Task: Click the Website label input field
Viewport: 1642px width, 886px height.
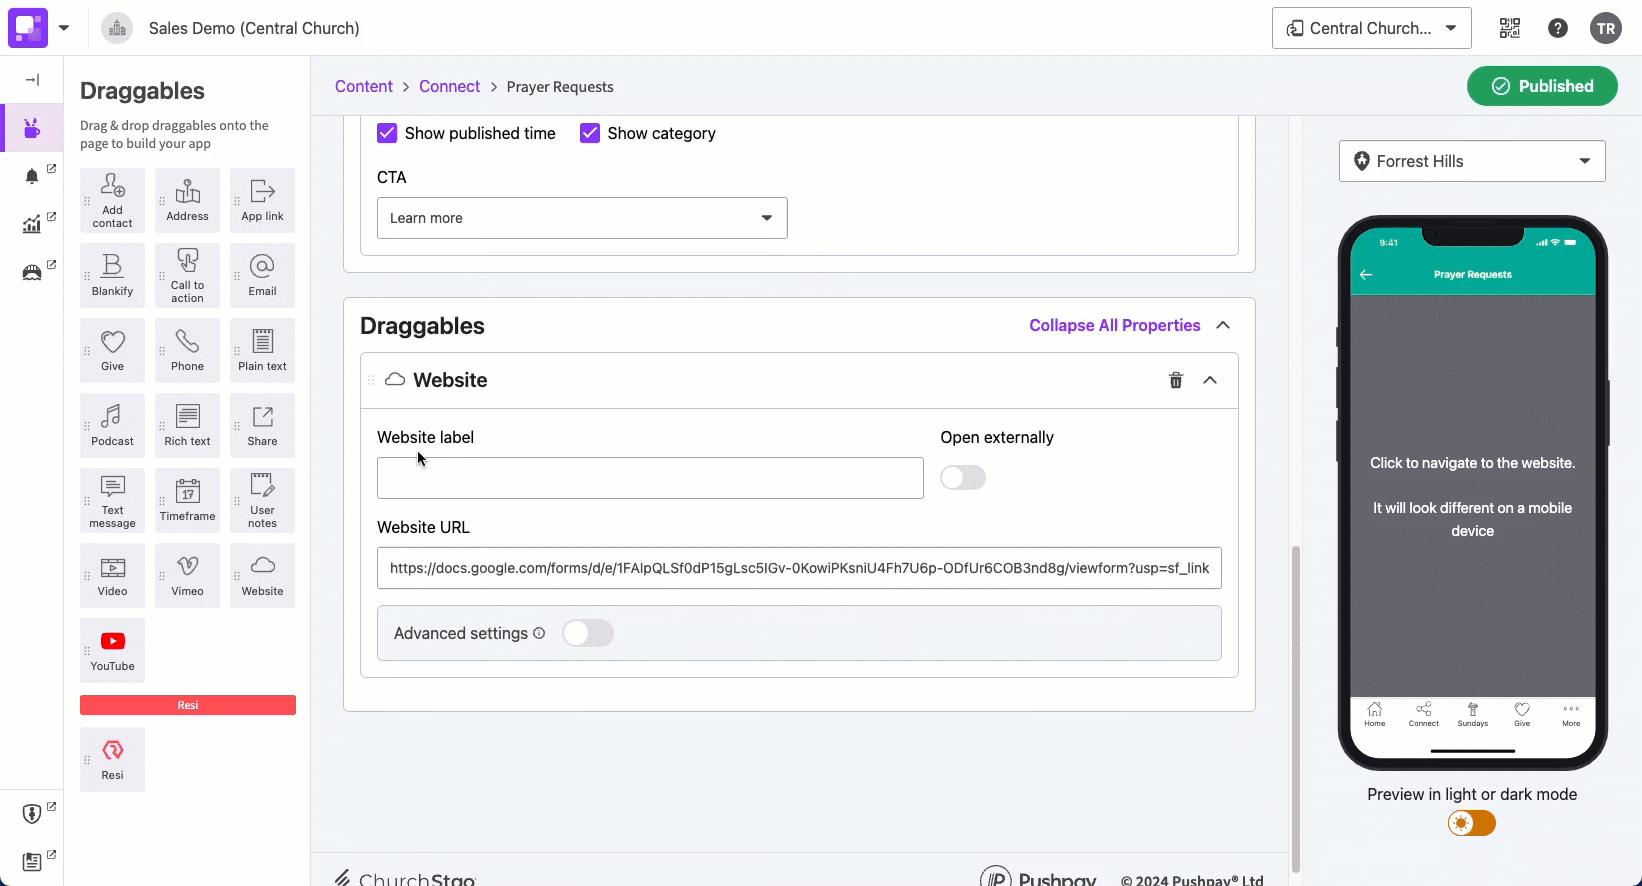Action: (x=650, y=478)
